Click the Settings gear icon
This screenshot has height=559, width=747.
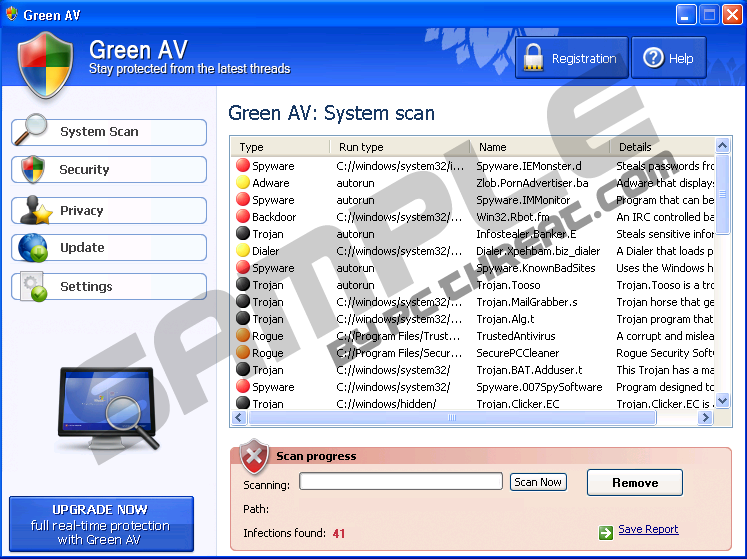32,286
